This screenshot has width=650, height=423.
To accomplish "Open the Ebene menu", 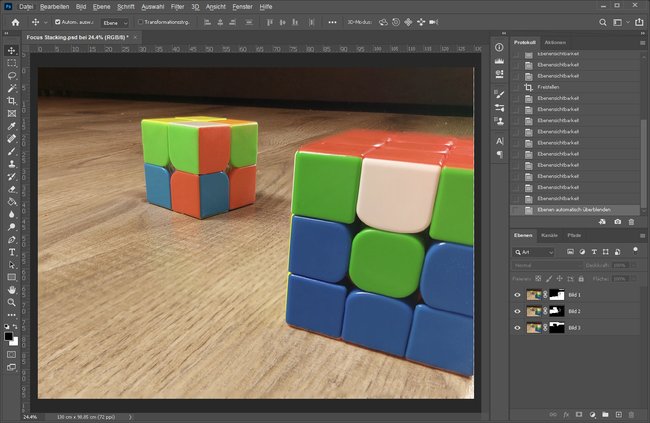I will [102, 7].
